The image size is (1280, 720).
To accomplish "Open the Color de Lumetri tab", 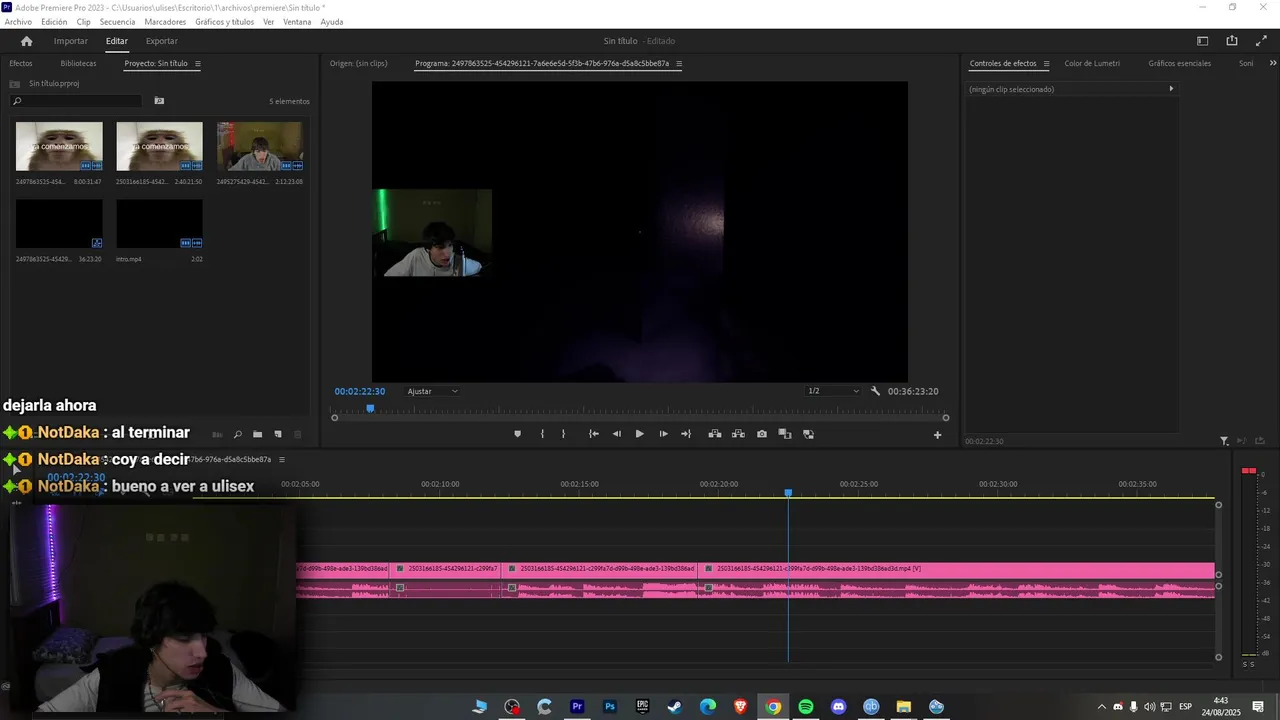I will click(x=1092, y=64).
